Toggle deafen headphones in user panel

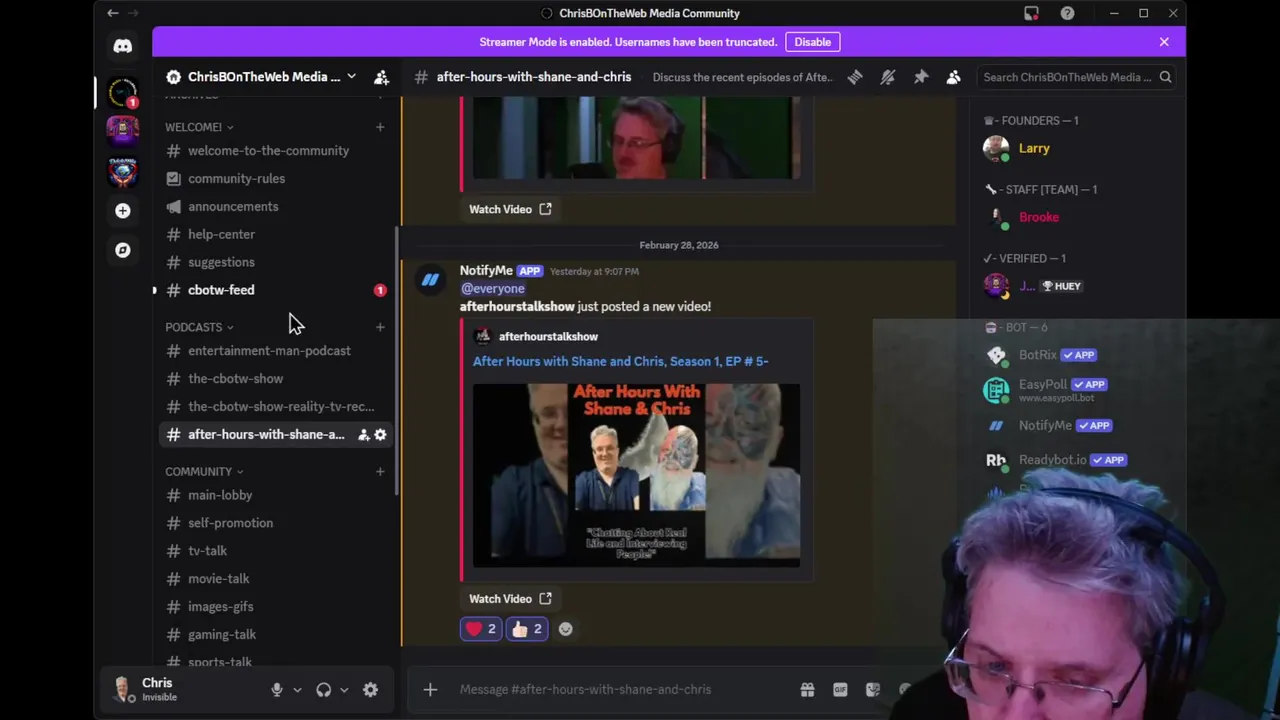point(324,690)
